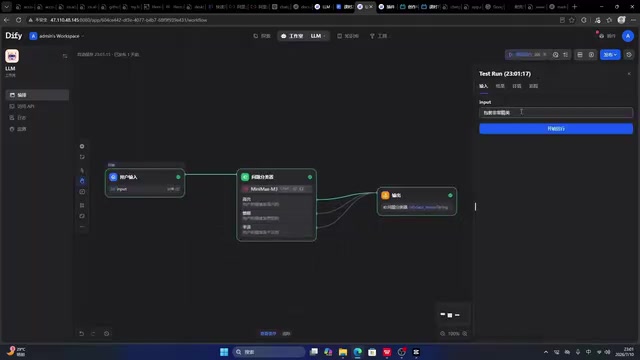Expand the blue Publish (发布) dropdown

(610, 55)
